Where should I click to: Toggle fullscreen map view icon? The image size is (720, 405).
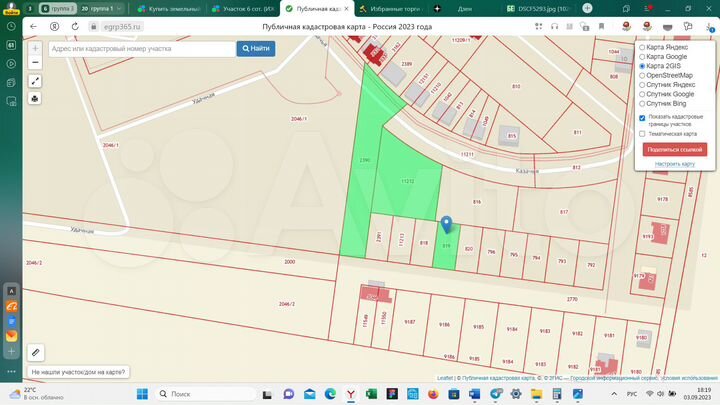(35, 81)
